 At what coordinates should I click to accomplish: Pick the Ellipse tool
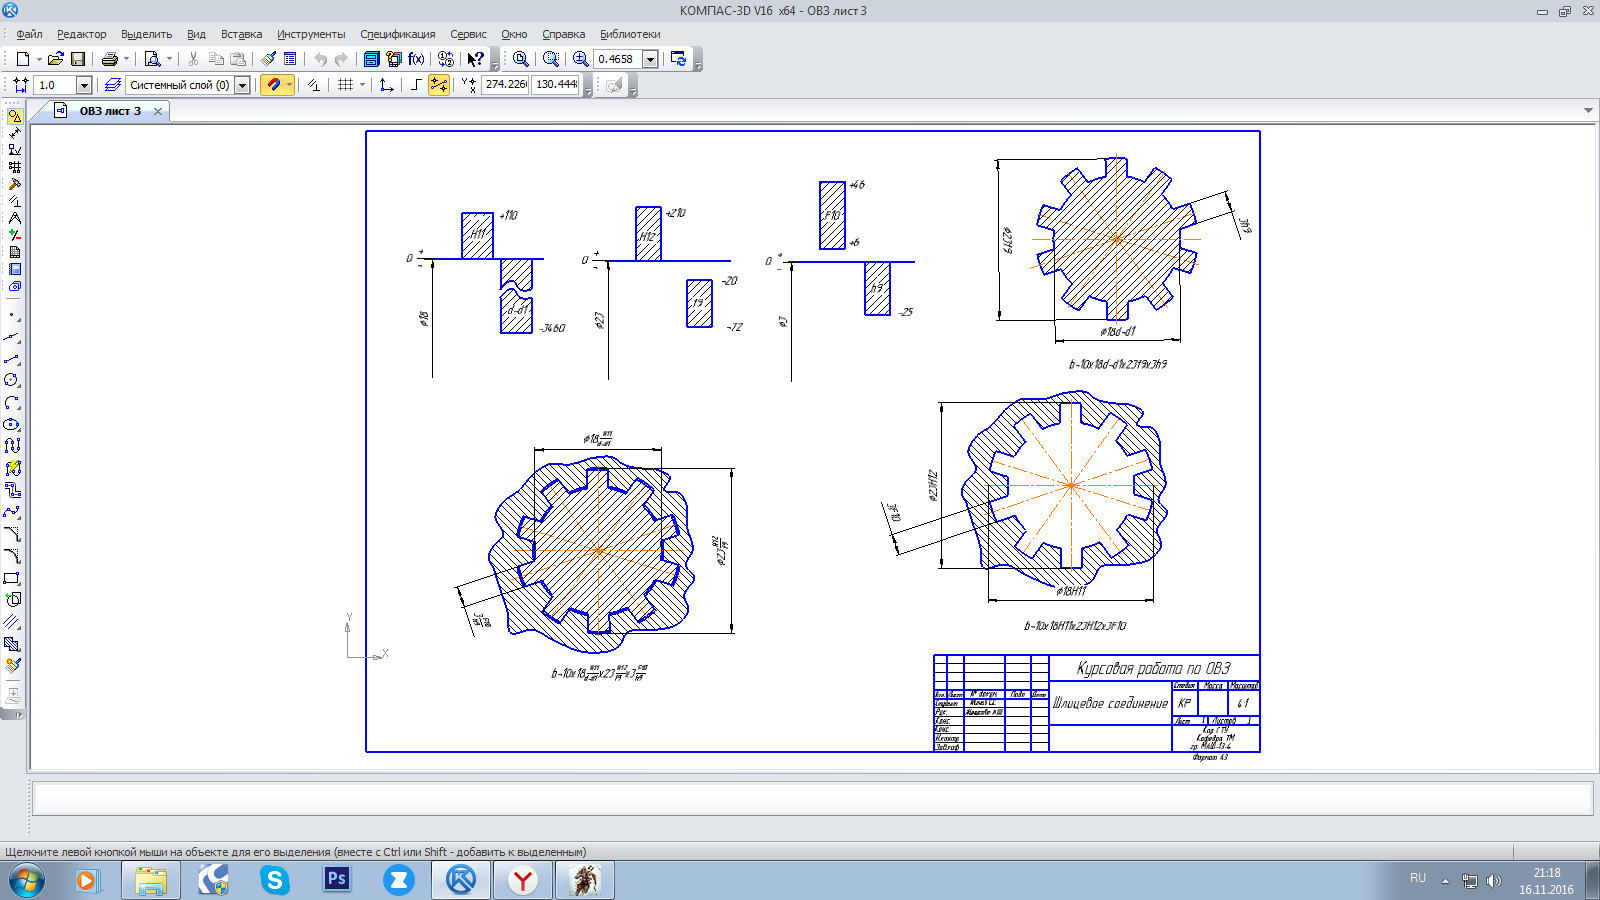[x=12, y=424]
